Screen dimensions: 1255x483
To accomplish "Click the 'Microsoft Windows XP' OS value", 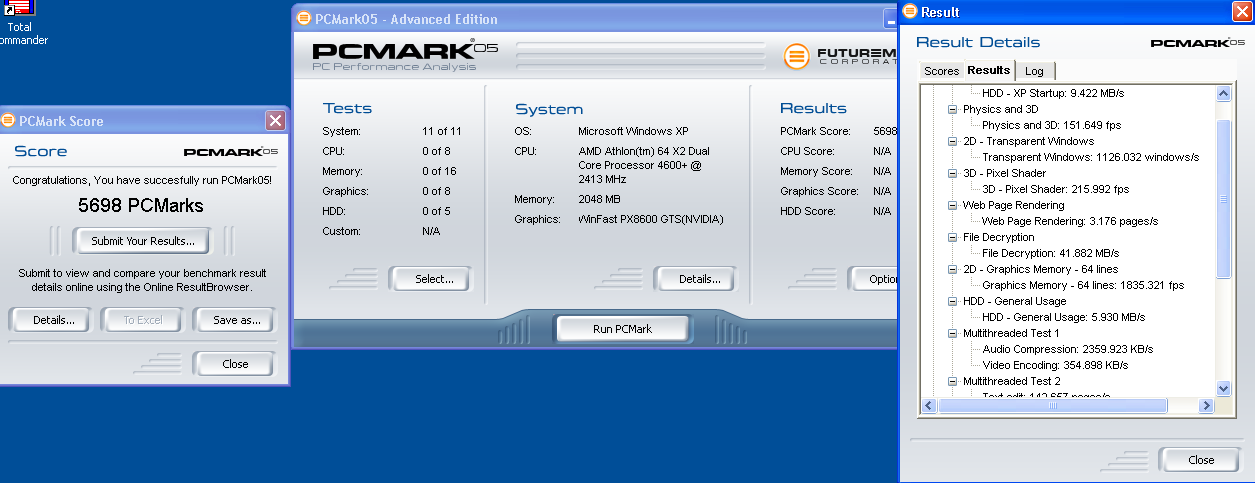I will (633, 131).
